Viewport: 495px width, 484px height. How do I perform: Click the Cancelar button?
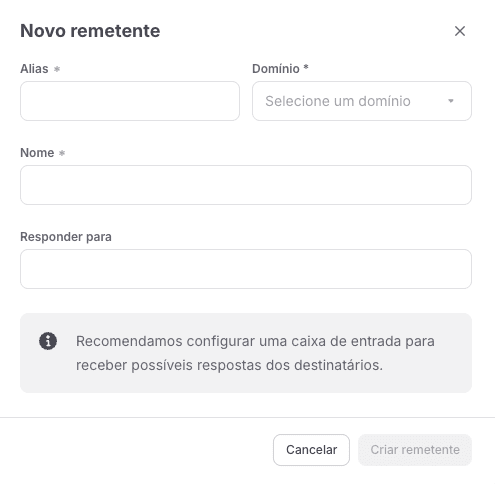pyautogui.click(x=311, y=450)
